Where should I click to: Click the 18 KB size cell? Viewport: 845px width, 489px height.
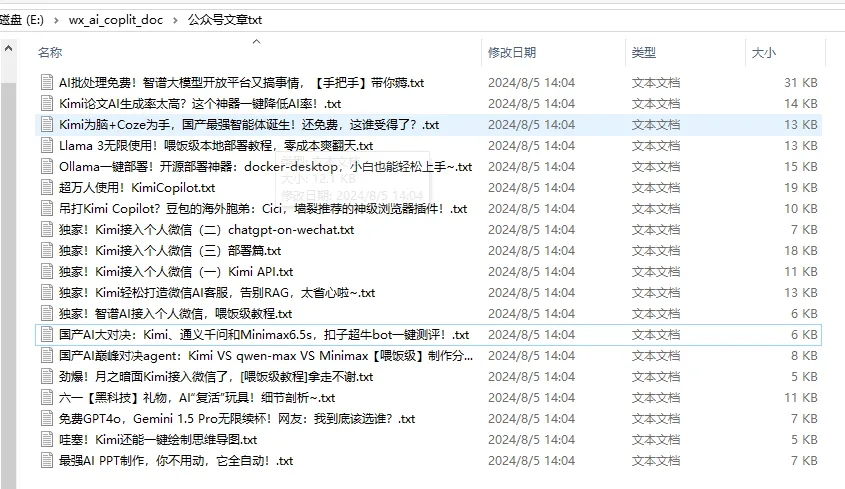click(801, 251)
